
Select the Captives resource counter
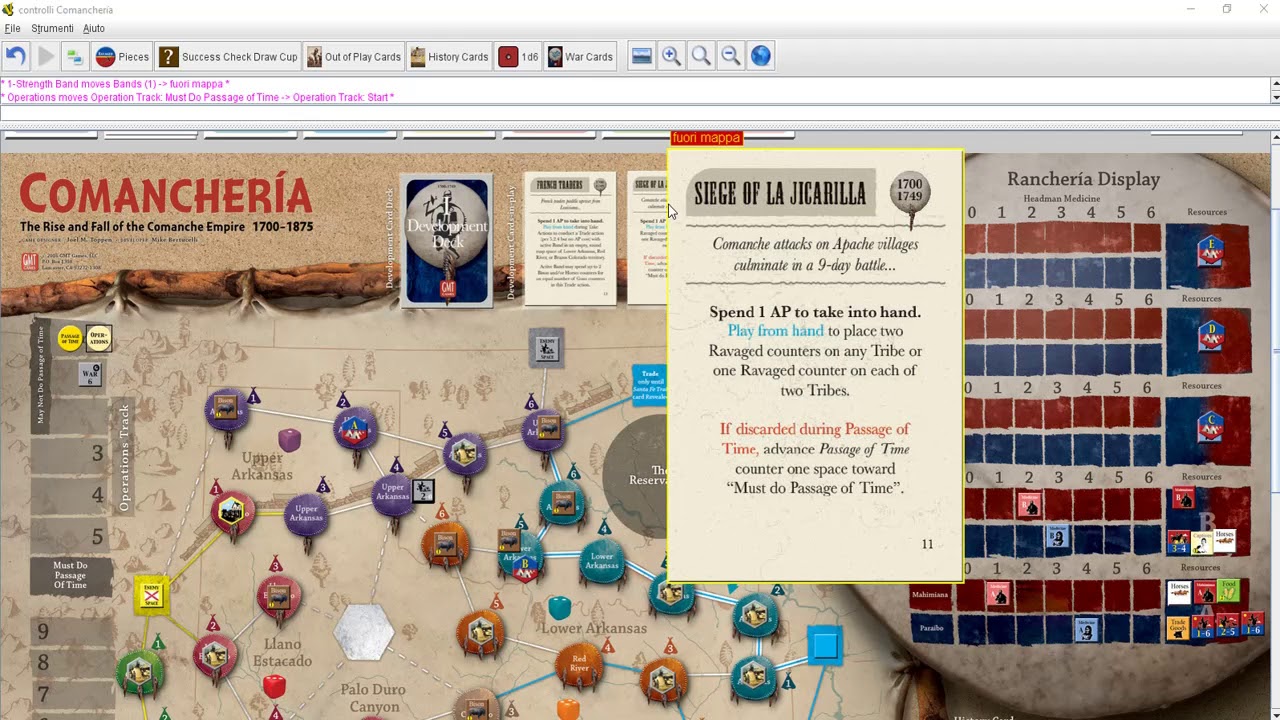(1203, 543)
